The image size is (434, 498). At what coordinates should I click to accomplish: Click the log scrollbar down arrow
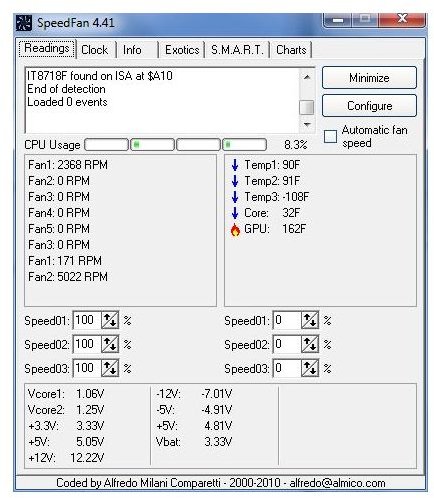point(307,125)
